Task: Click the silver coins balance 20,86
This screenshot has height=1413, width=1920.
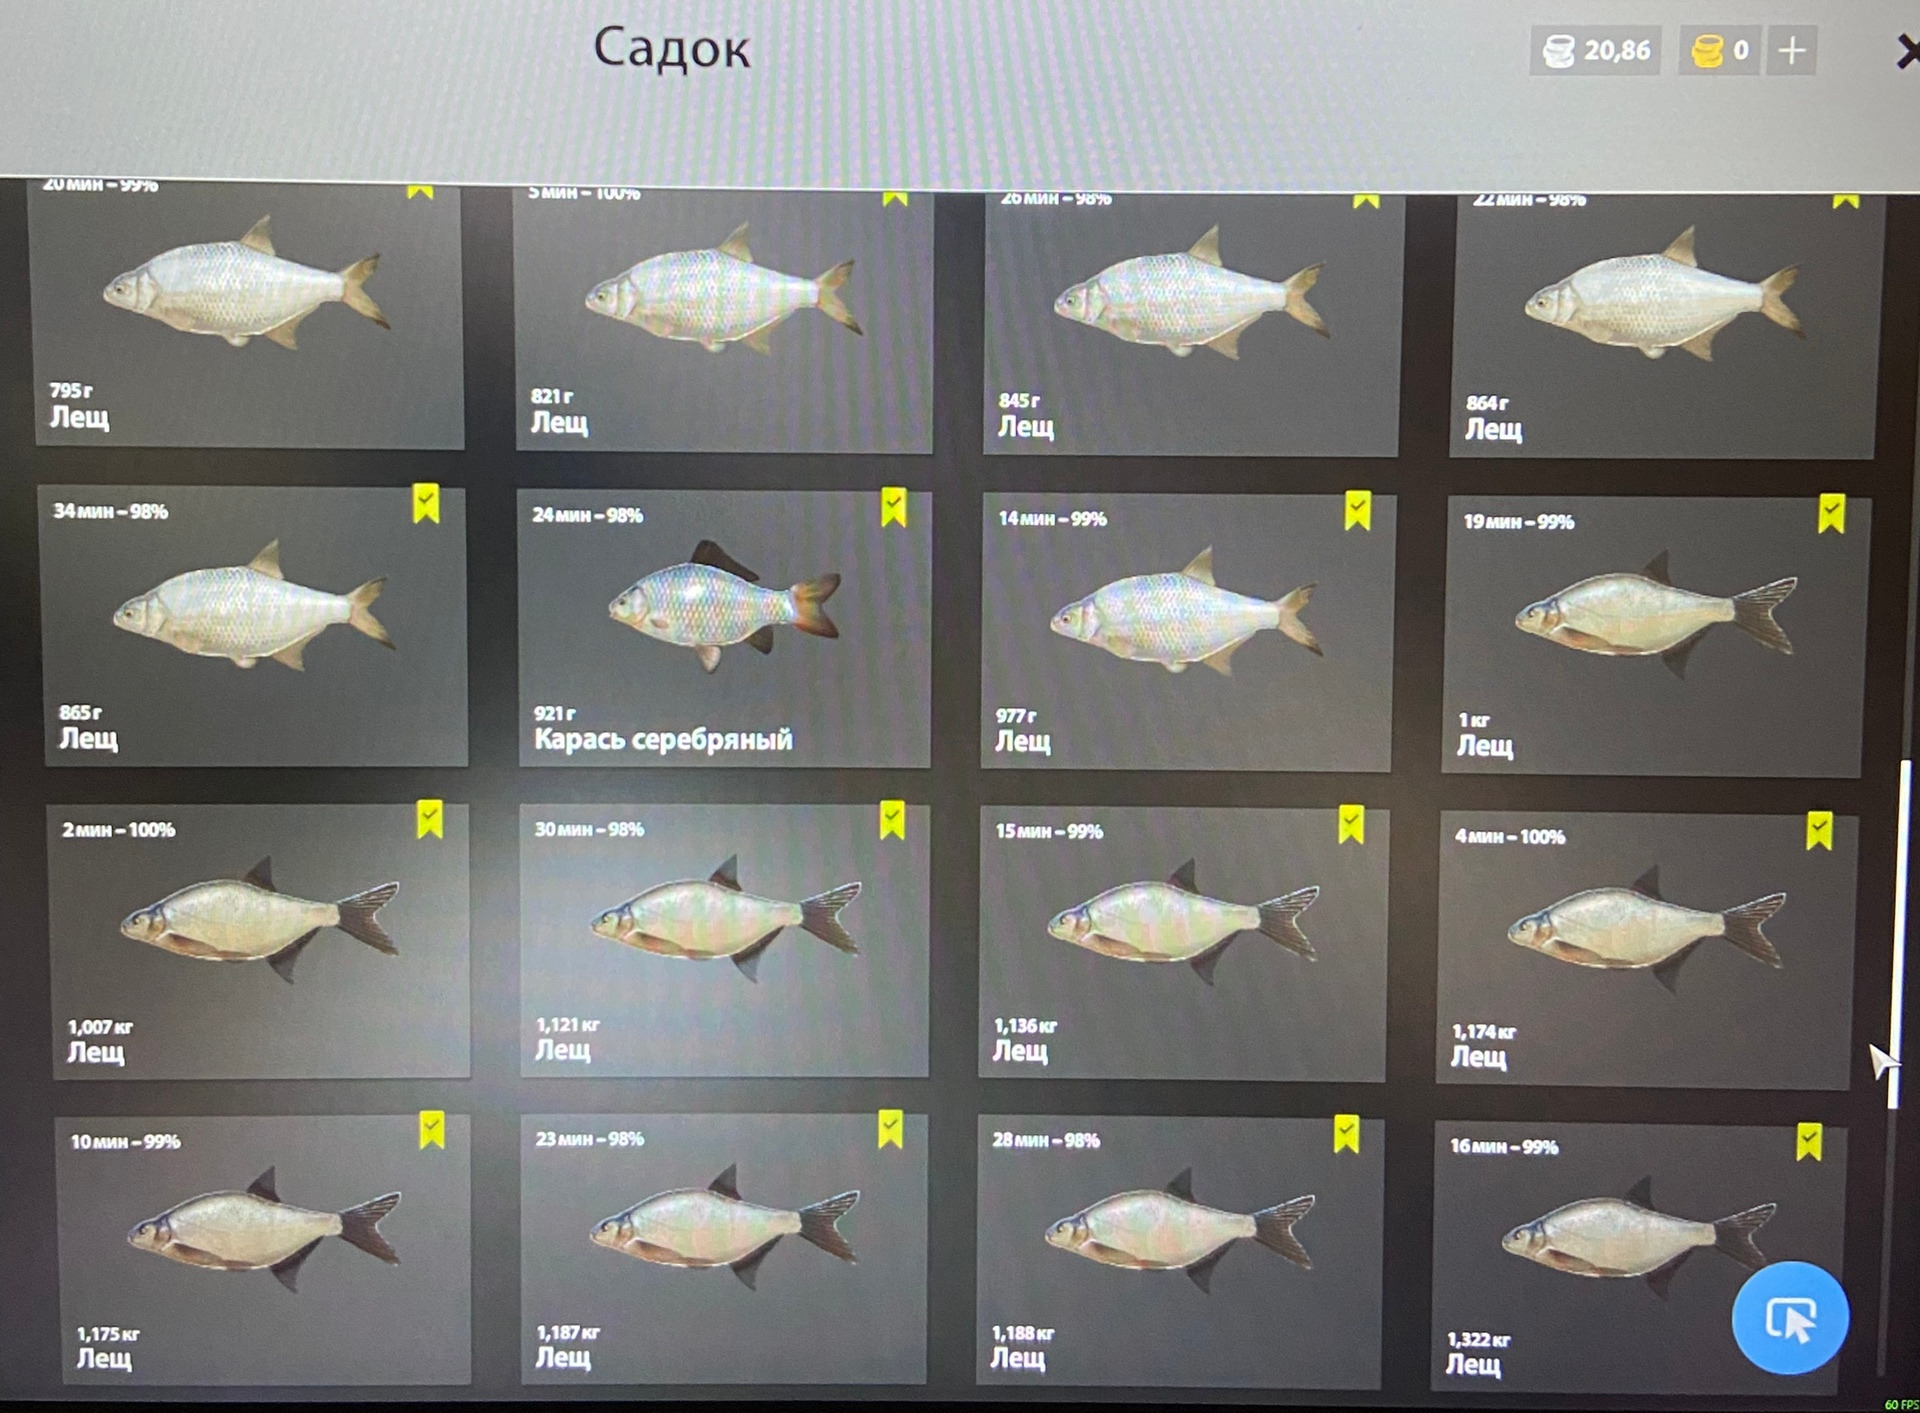Action: (x=1595, y=50)
